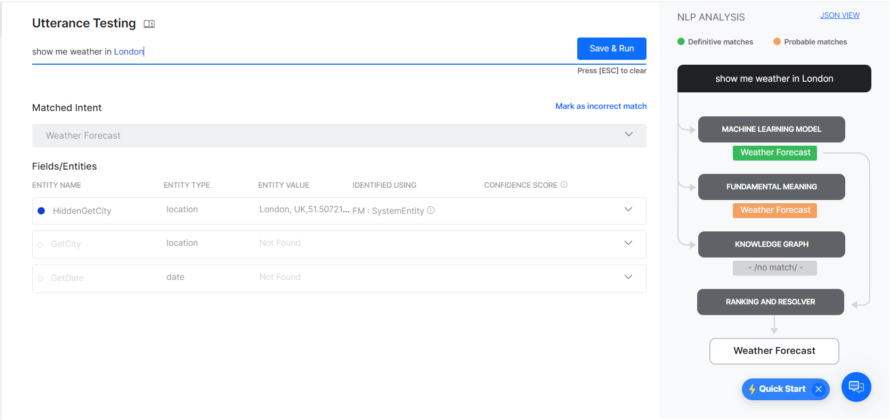
Task: Open the JSON VIEW link
Action: click(839, 16)
